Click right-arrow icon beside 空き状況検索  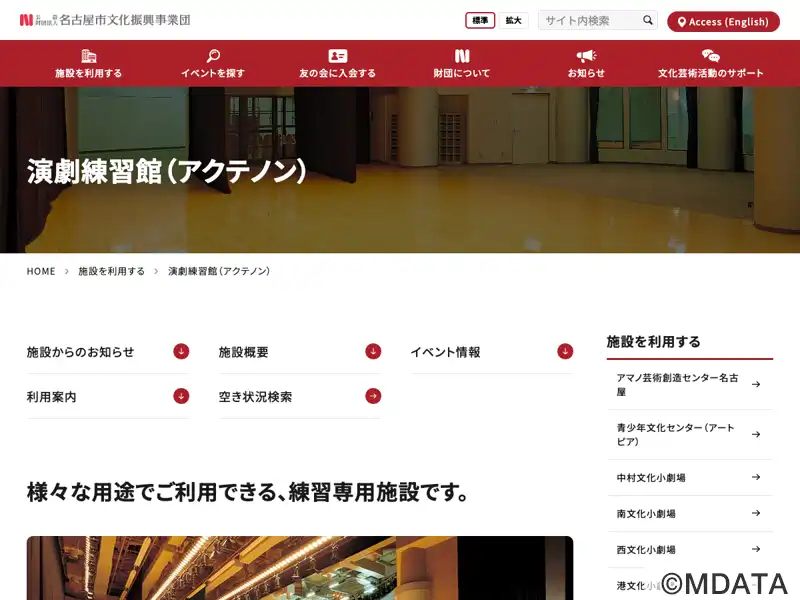(373, 396)
